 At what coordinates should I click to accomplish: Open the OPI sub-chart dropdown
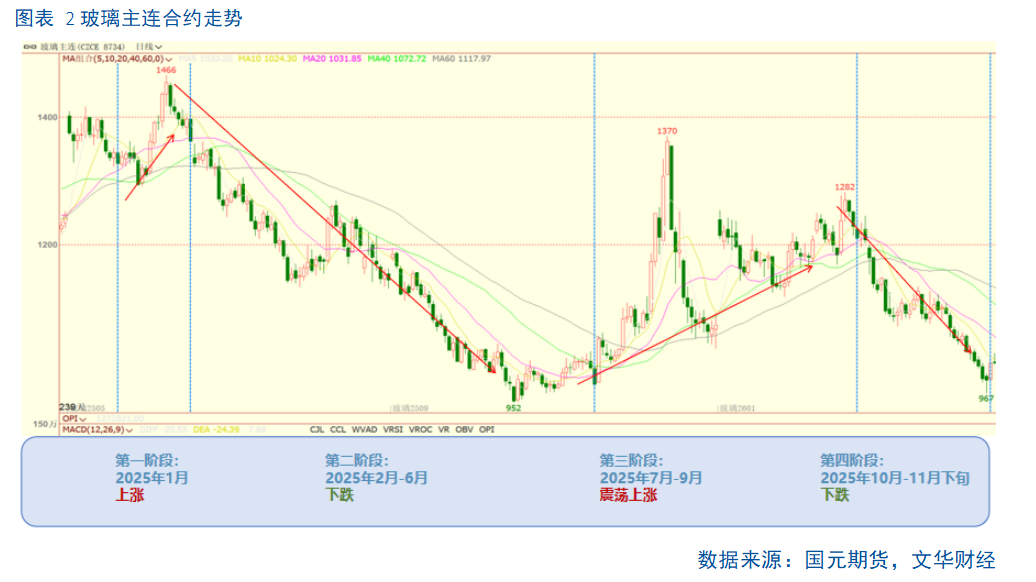[x=74, y=419]
